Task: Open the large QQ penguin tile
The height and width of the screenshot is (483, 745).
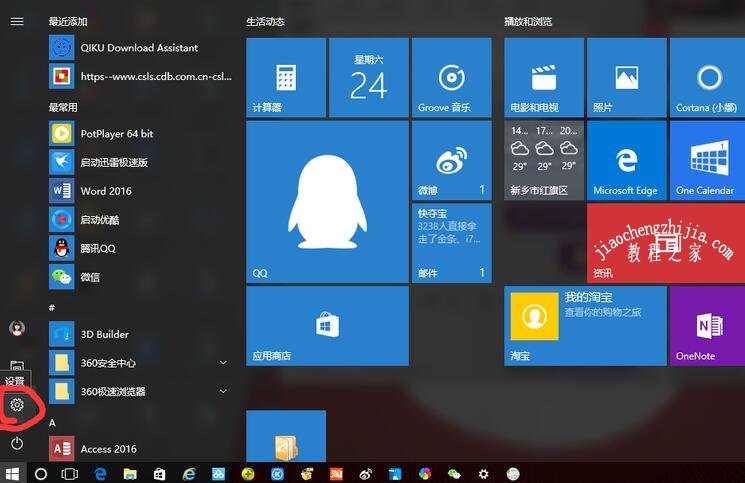Action: [327, 201]
